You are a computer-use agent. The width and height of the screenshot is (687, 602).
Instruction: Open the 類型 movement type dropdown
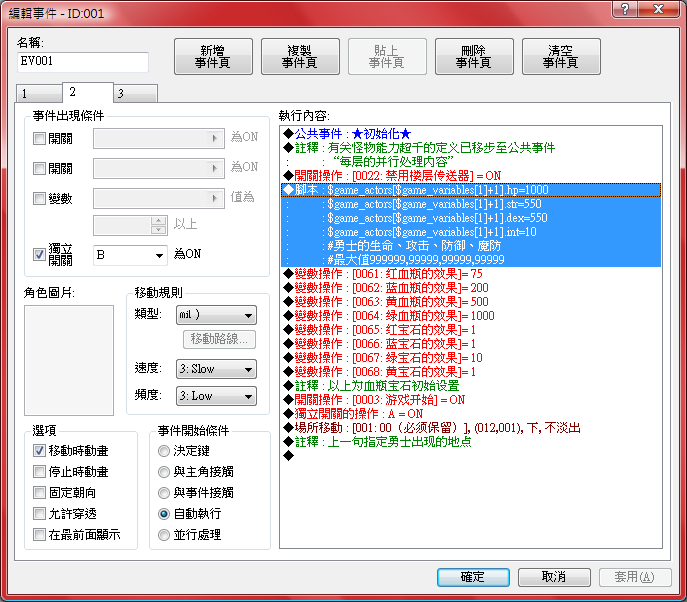tap(216, 315)
